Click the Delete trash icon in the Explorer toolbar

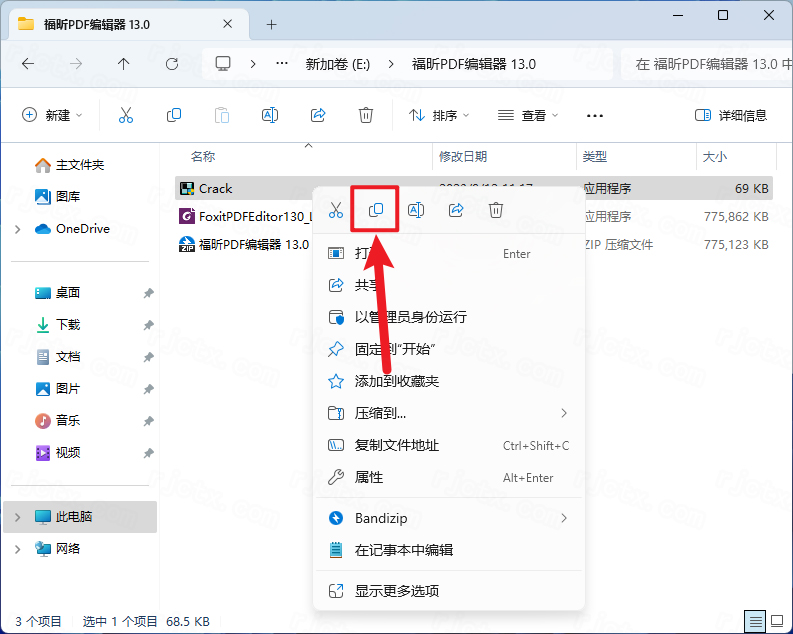tap(366, 115)
